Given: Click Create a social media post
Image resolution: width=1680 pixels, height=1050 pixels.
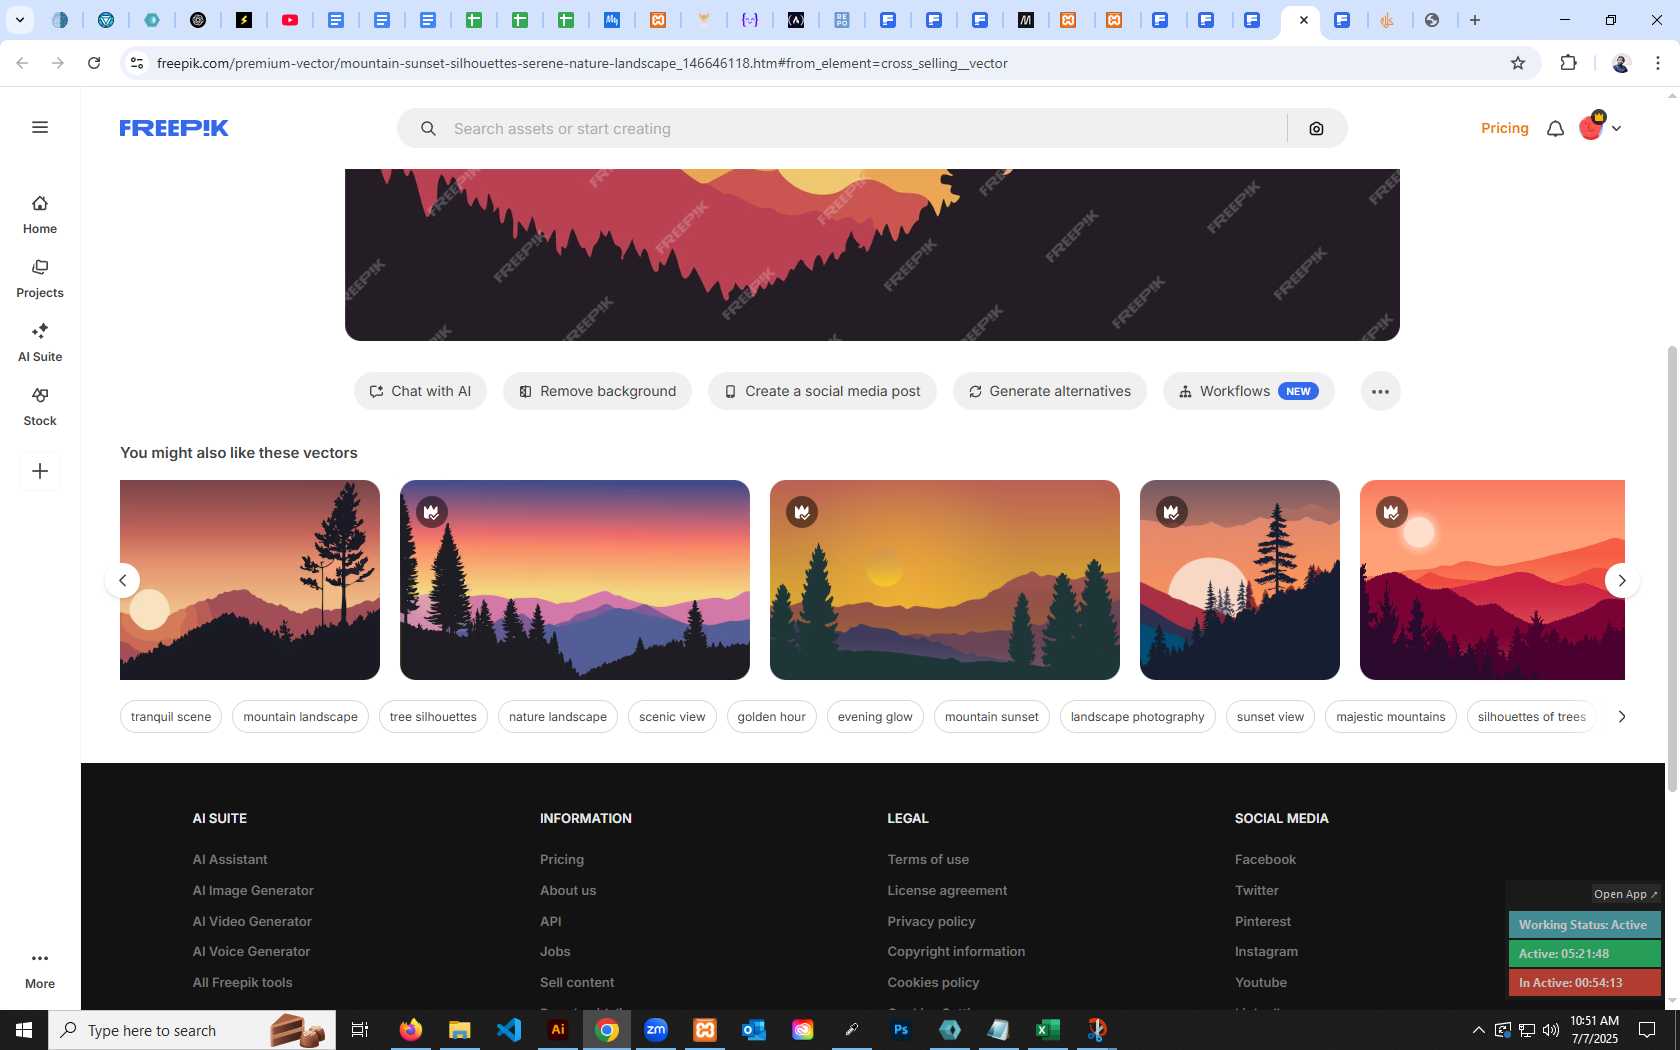Looking at the screenshot, I should (x=822, y=391).
